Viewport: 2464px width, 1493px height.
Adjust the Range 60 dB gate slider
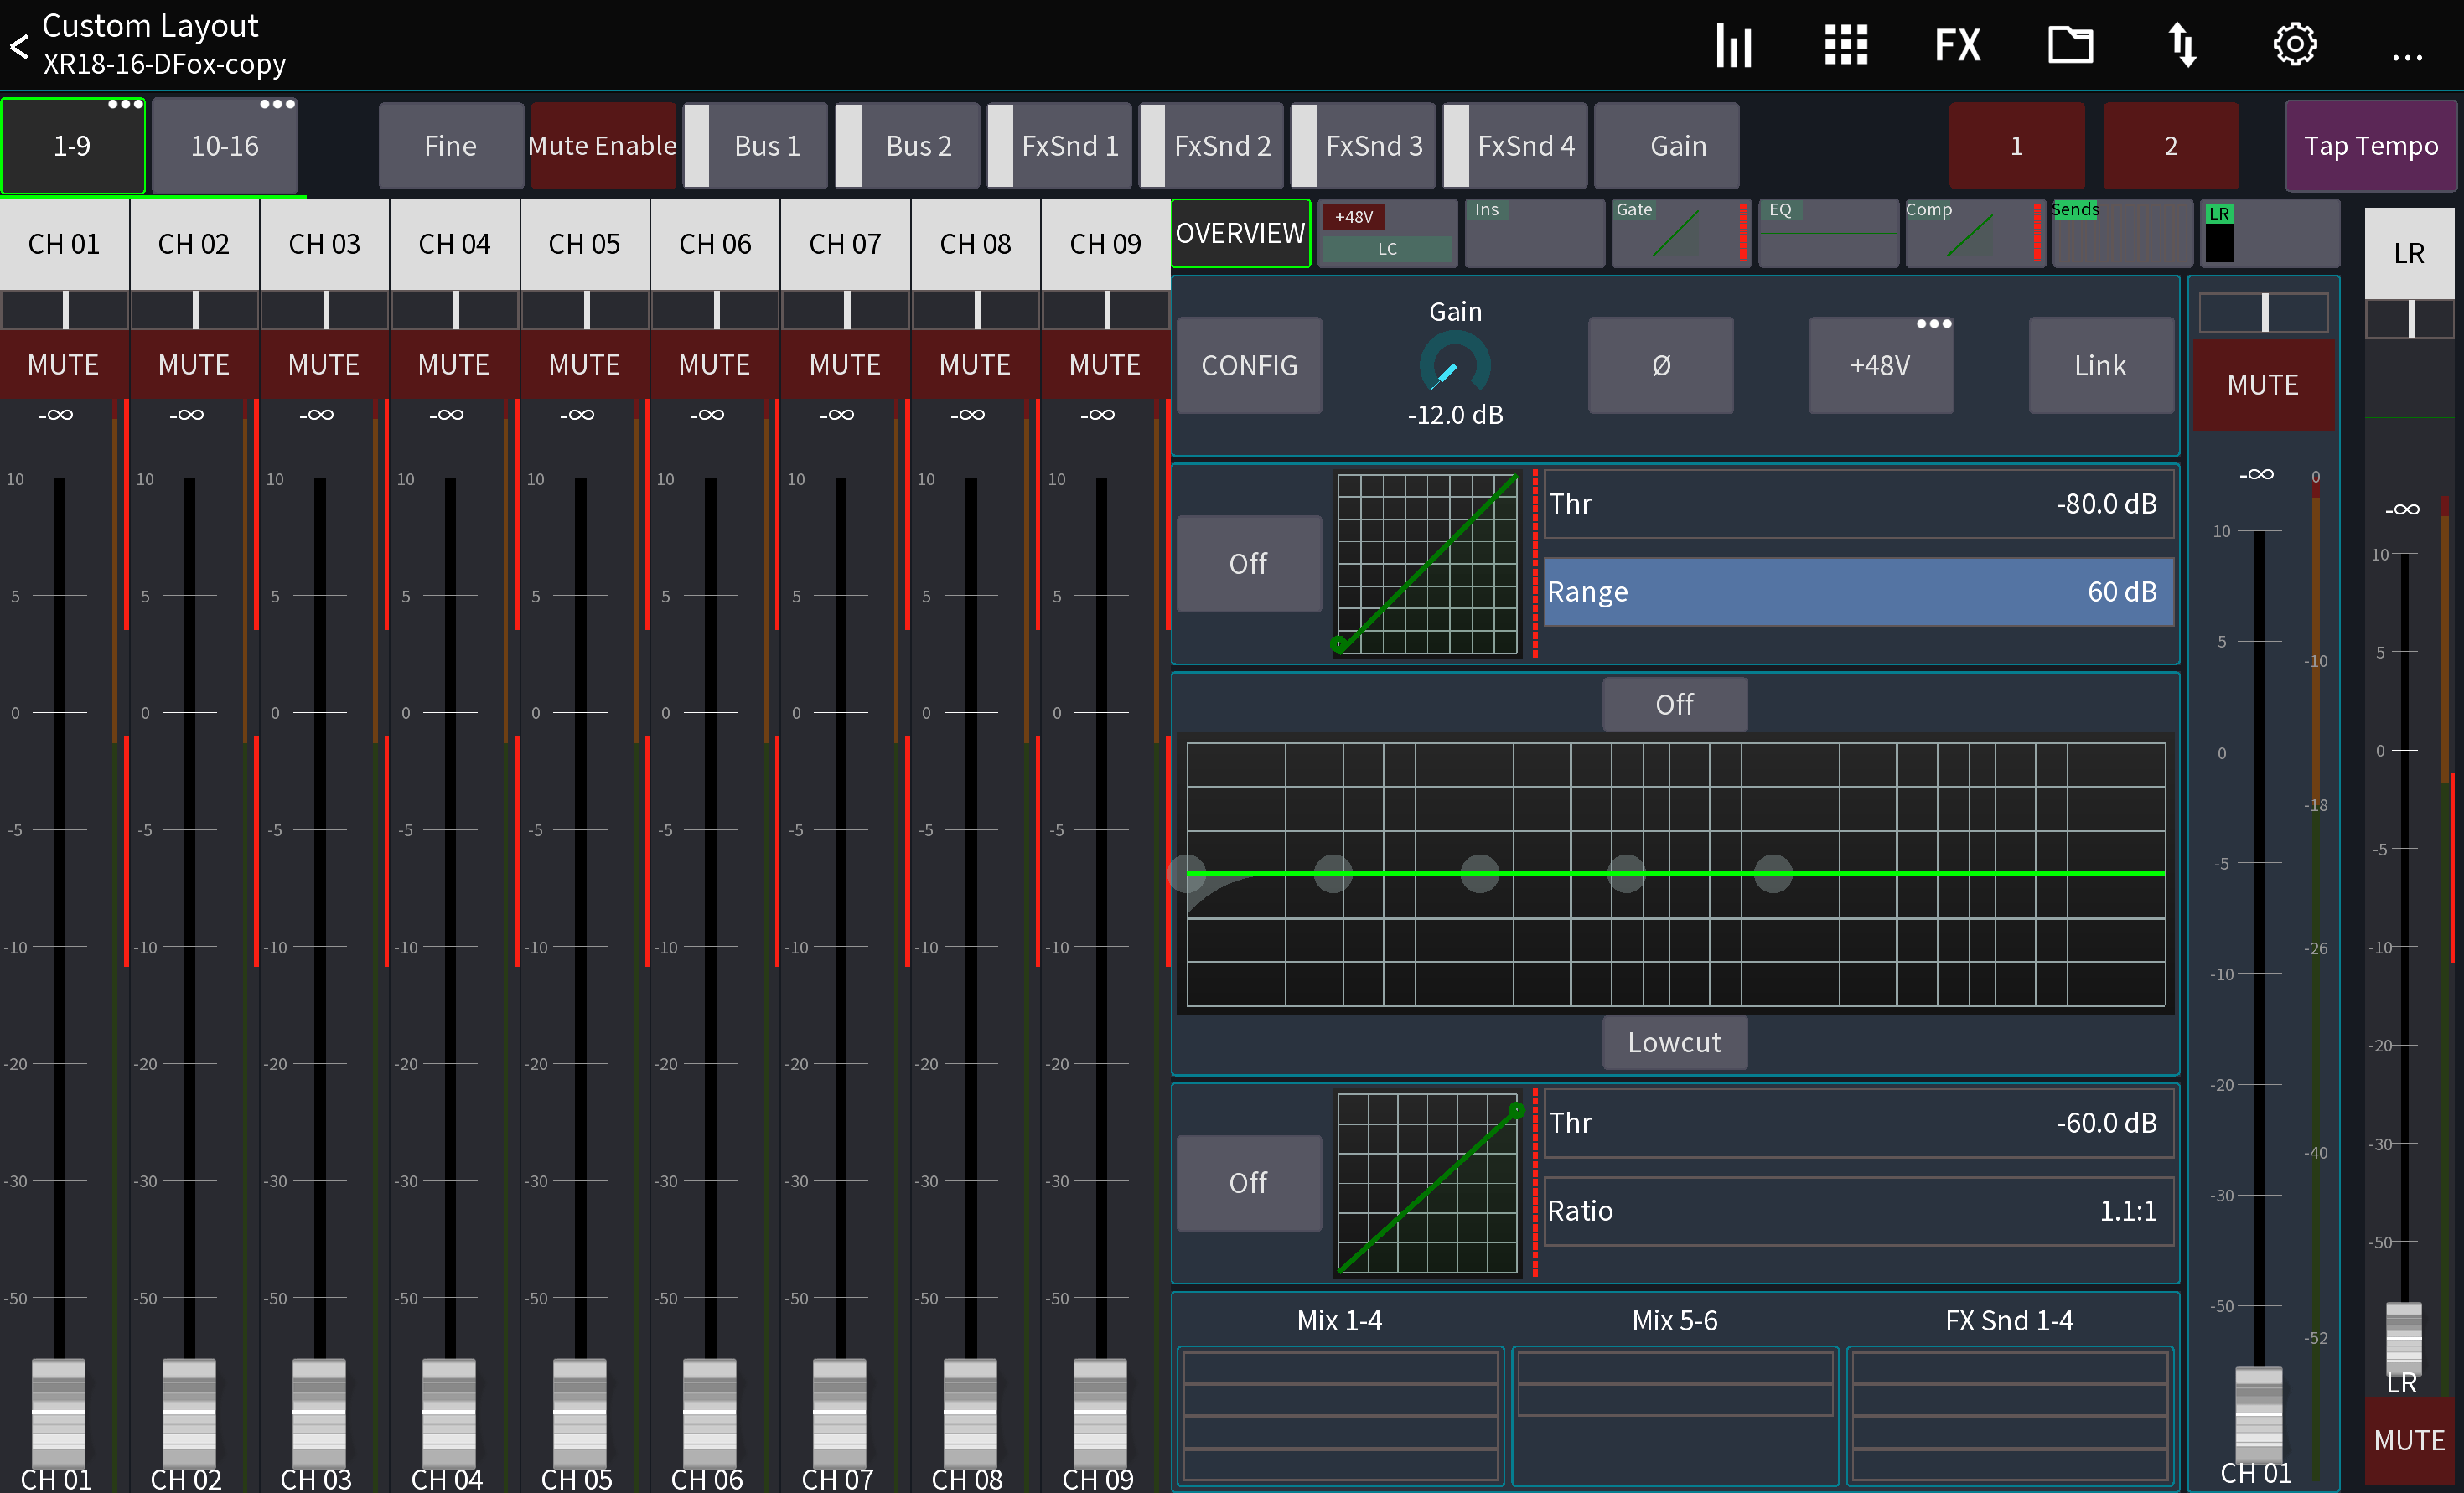1857,591
